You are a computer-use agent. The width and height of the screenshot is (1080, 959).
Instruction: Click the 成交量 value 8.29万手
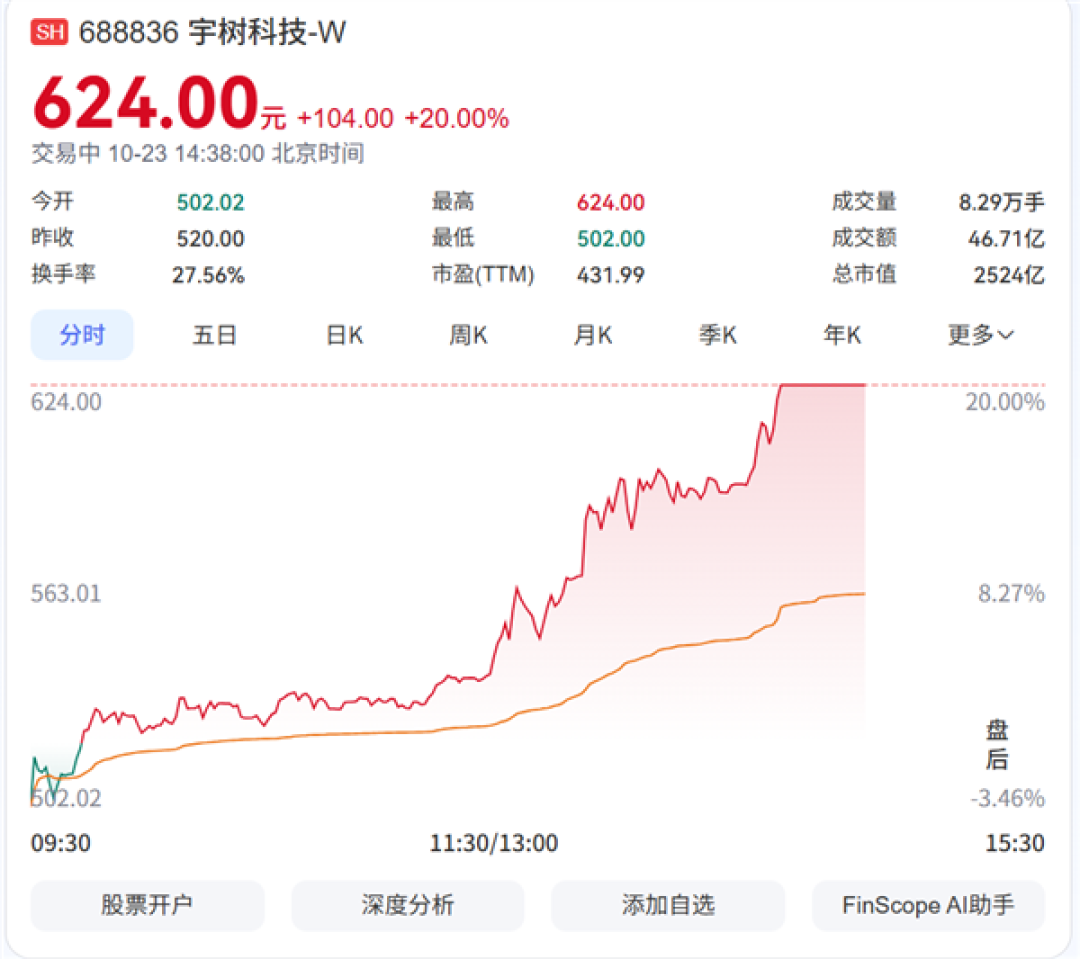[1002, 203]
